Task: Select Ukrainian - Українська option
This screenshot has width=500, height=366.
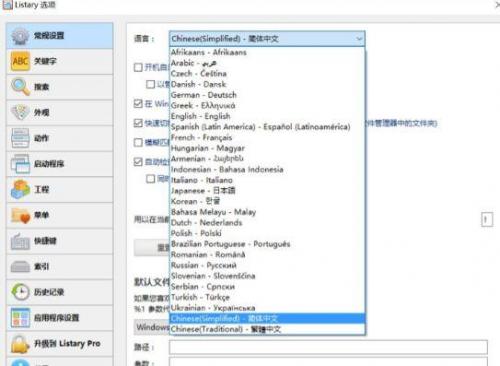Action: (267, 308)
